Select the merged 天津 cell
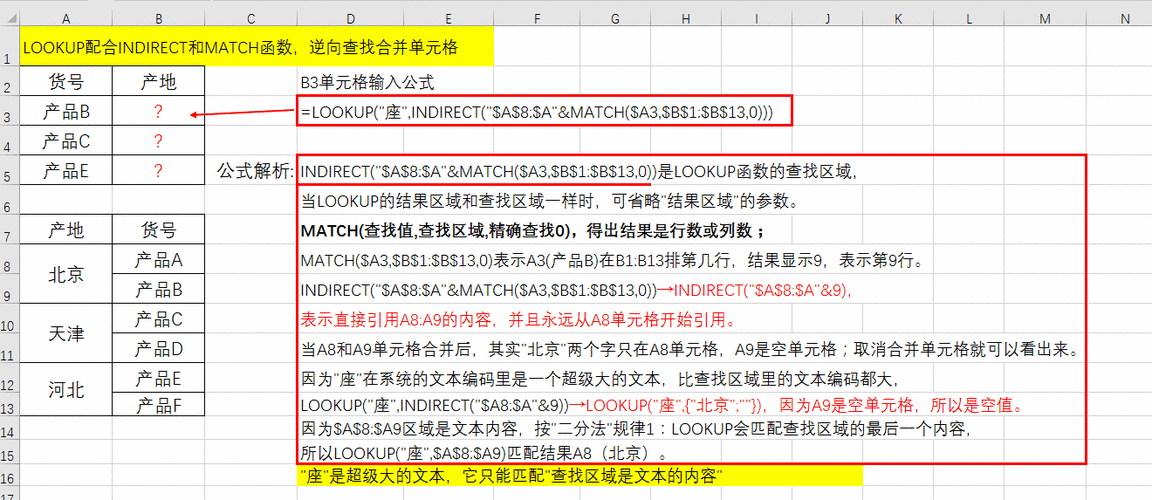Screen dimensions: 1152x500 tap(66, 333)
